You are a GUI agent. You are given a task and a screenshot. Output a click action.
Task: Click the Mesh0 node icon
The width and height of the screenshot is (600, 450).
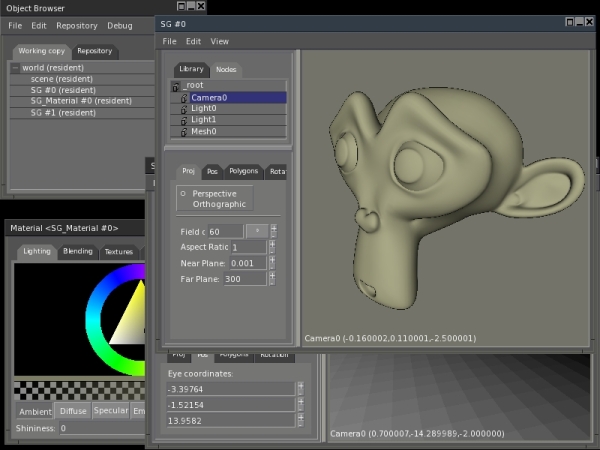click(184, 131)
